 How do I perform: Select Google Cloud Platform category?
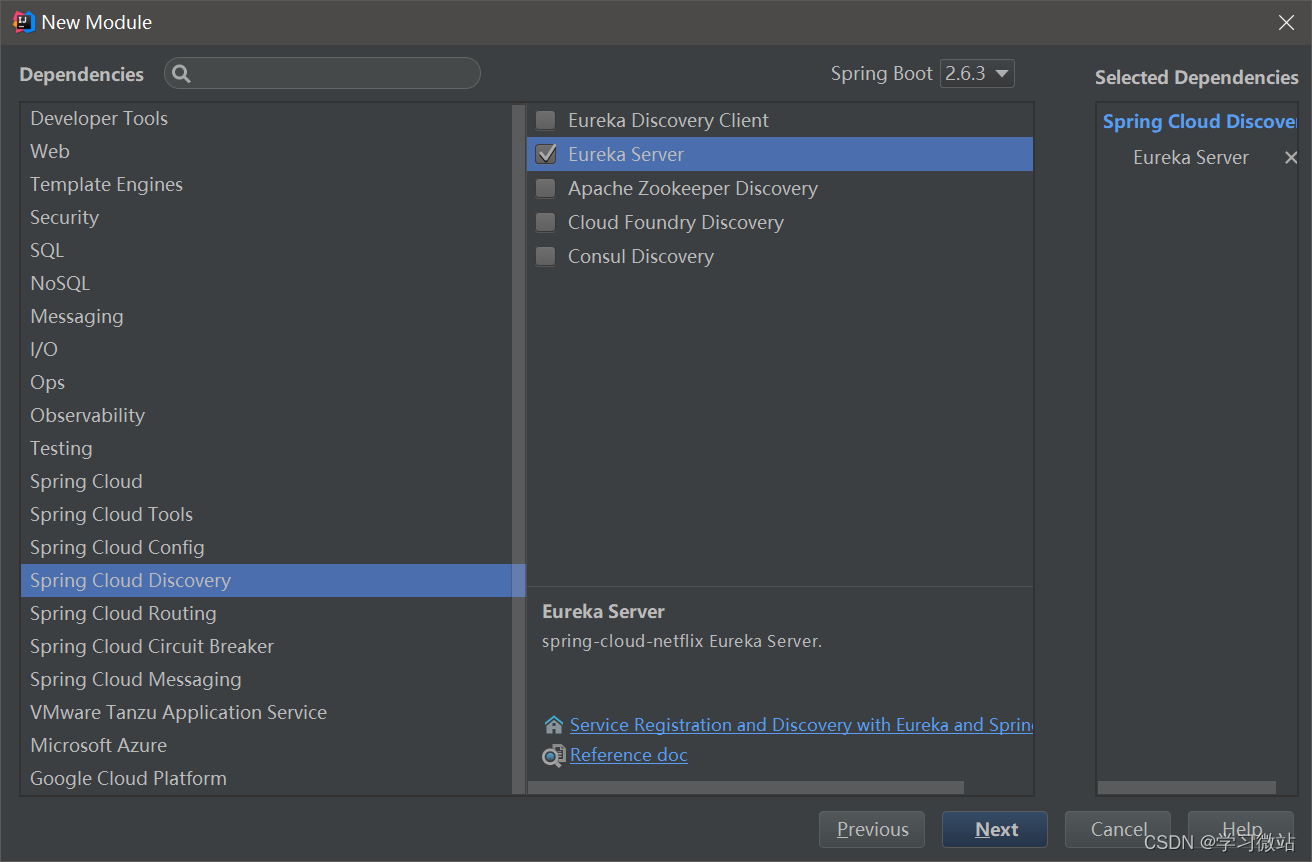[266, 778]
